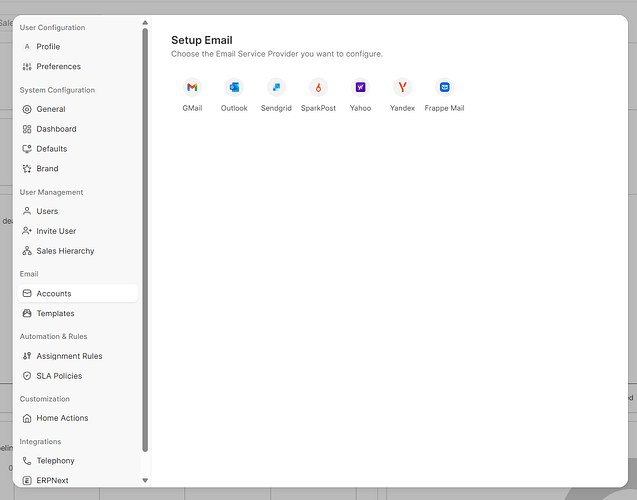Image resolution: width=637 pixels, height=500 pixels.
Task: Click the sidebar scroll up arrow
Action: tap(145, 23)
